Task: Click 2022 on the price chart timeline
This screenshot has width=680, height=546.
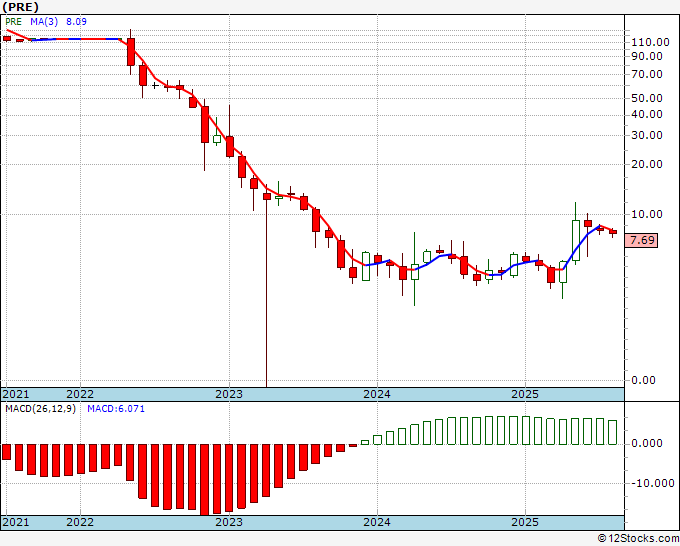Action: [80, 394]
